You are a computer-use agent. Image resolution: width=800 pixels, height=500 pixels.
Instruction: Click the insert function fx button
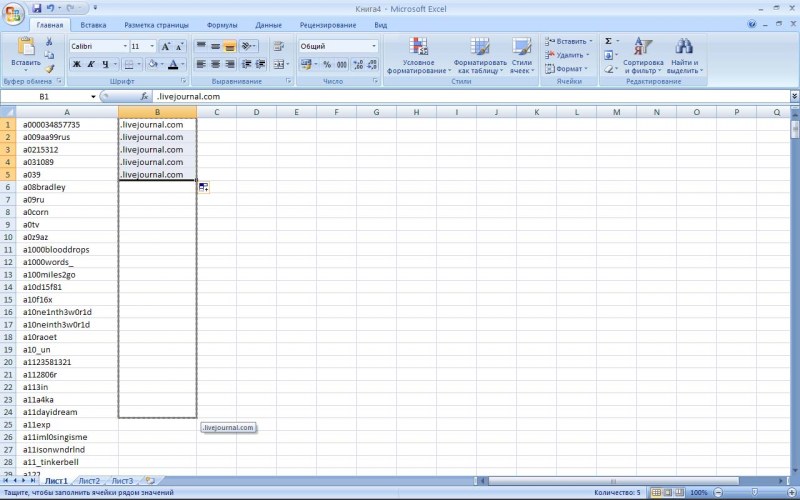tap(144, 96)
